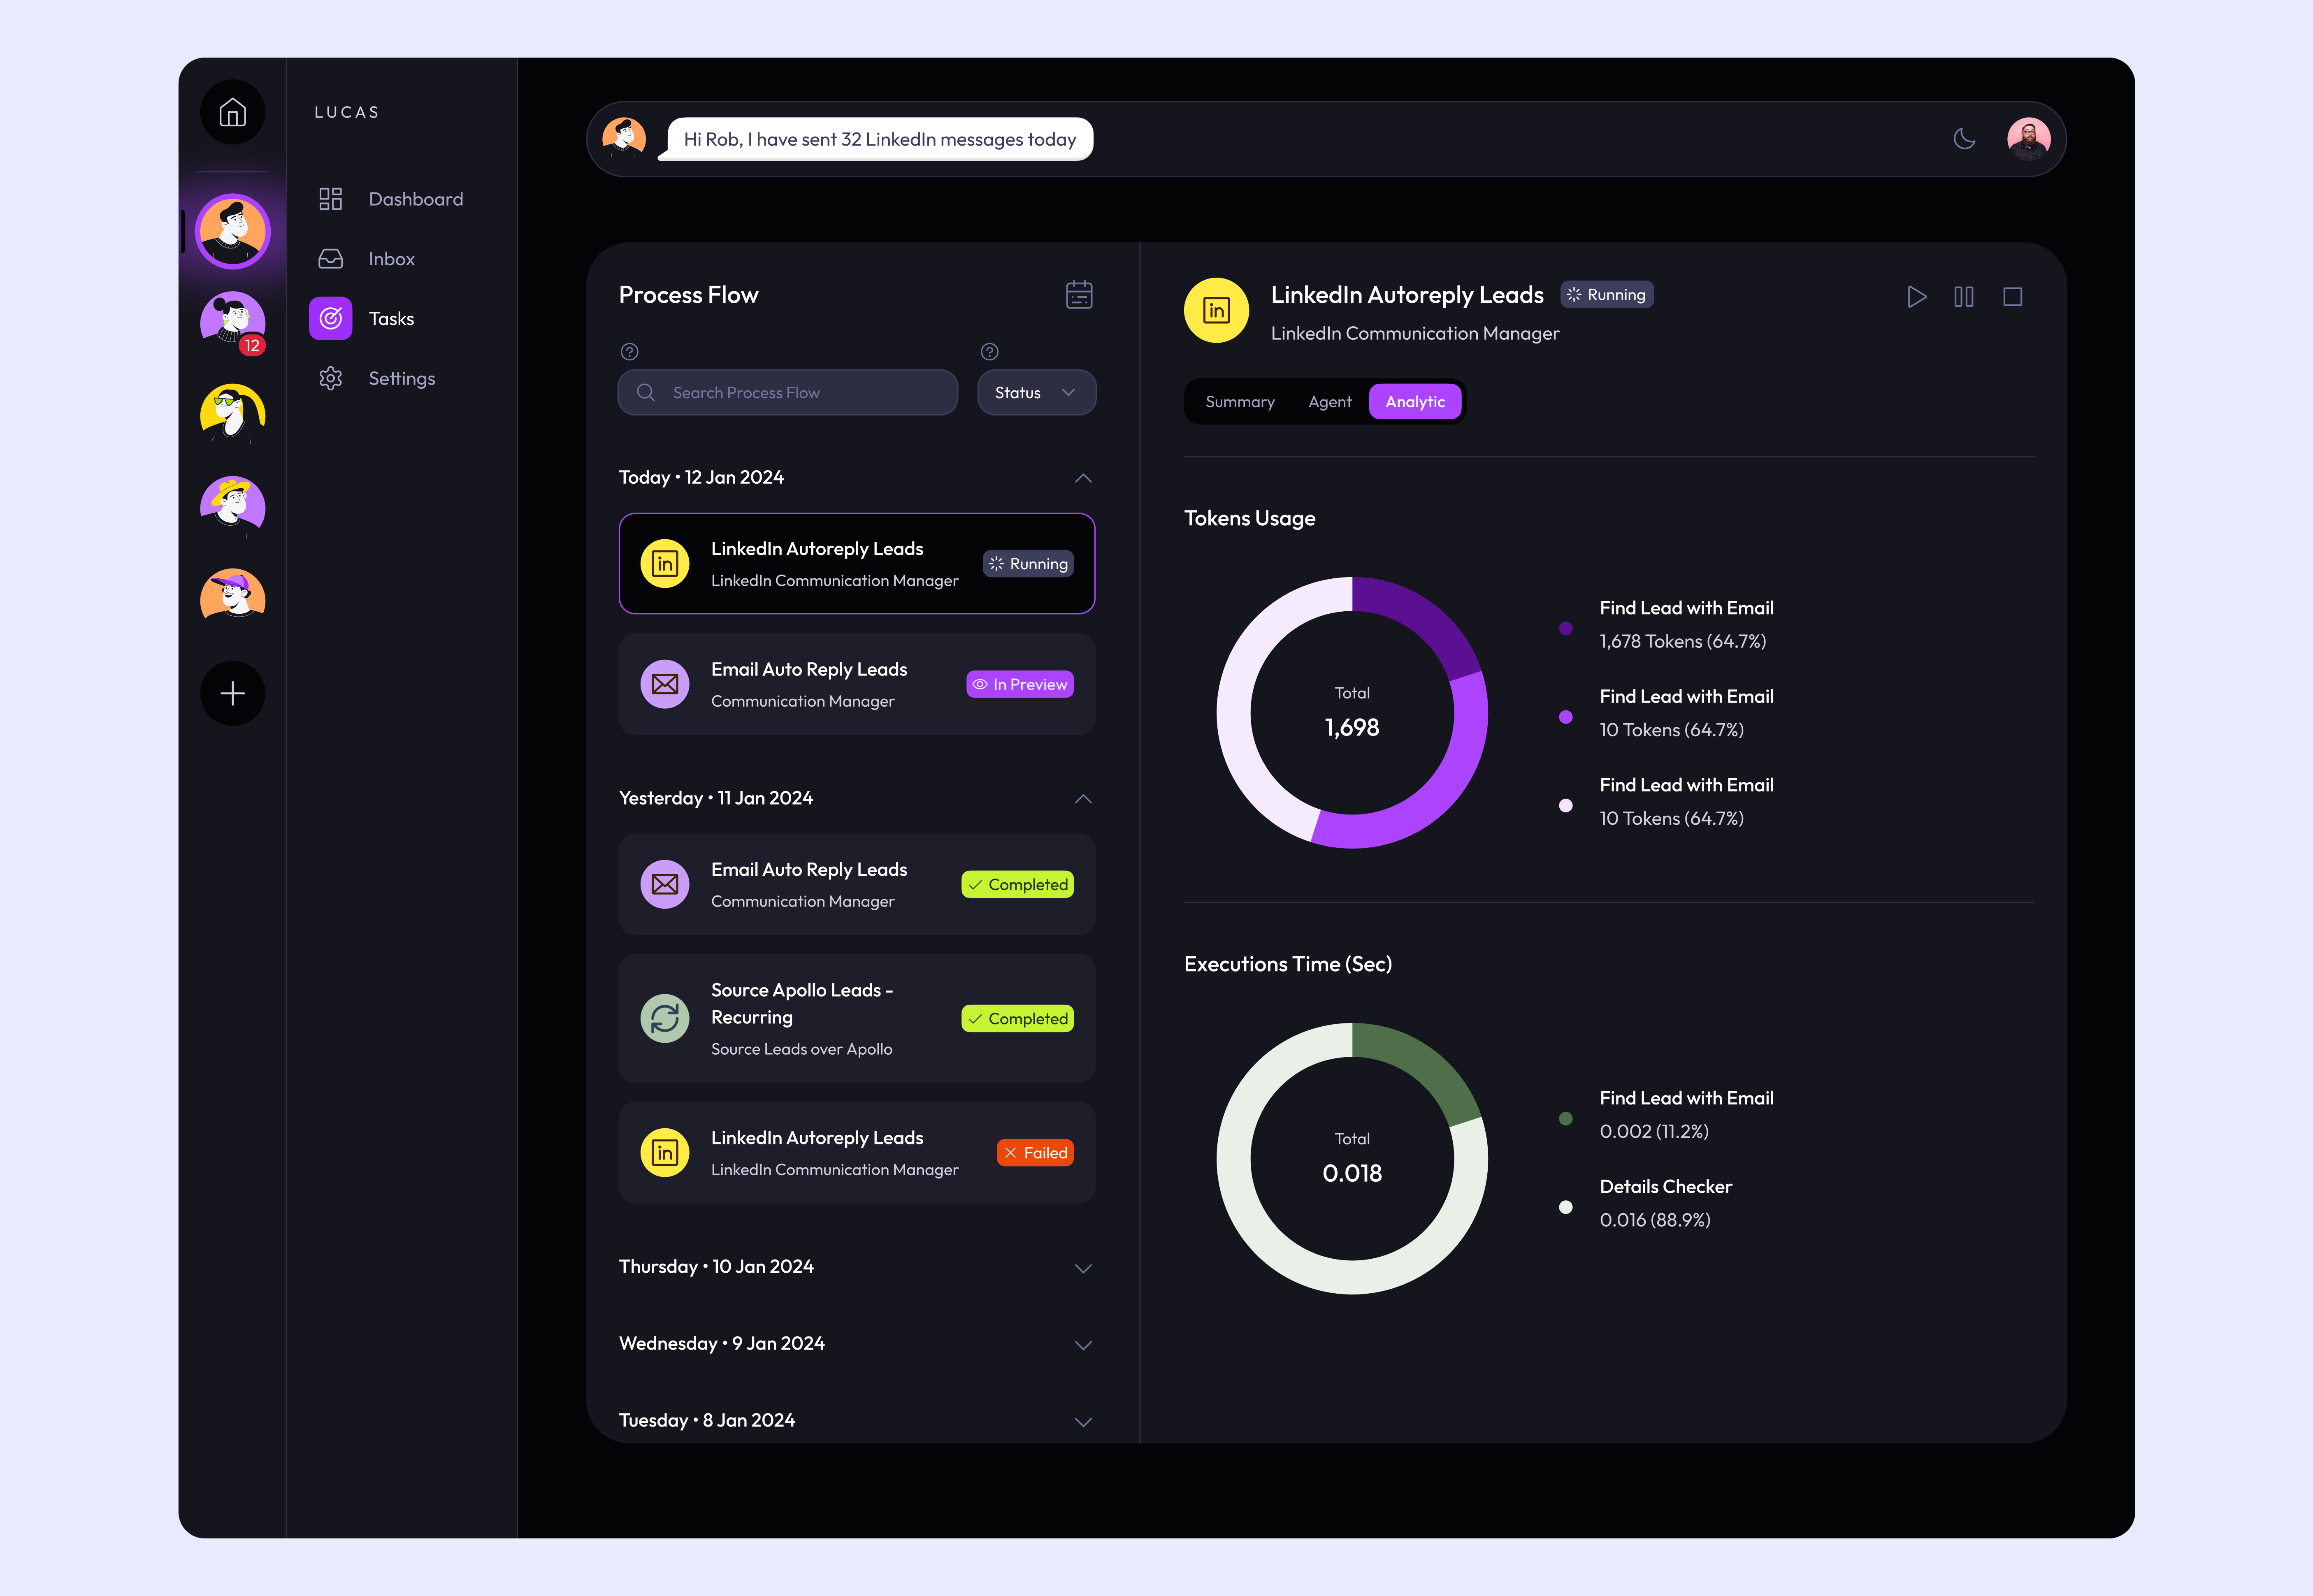Viewport: 2313px width, 1596px height.
Task: Click the large LinkedIn icon in detail header
Action: point(1216,311)
